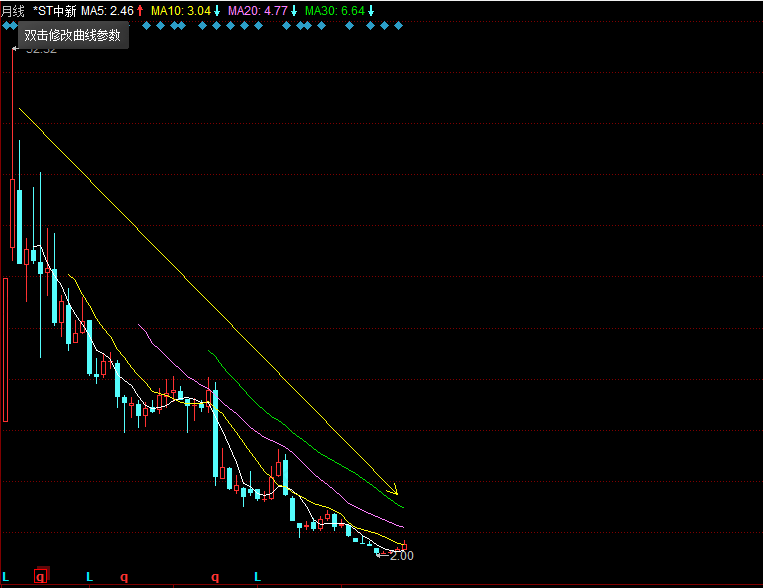763x588 pixels.
Task: Select the MA10: 3.04 indicator label
Action: point(181,11)
